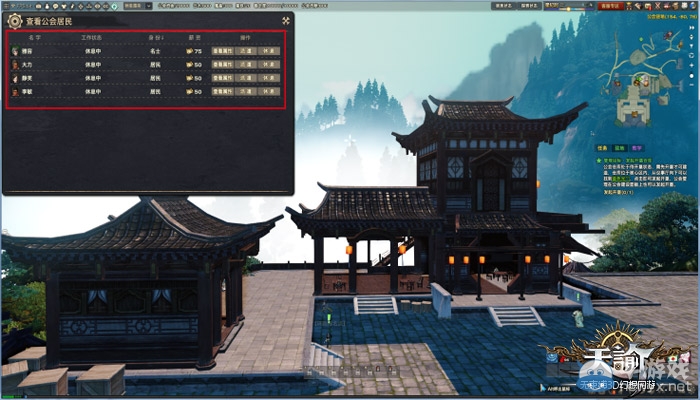Open the market stall icon in the top-right bar
The image size is (700, 400).
coord(666,6)
